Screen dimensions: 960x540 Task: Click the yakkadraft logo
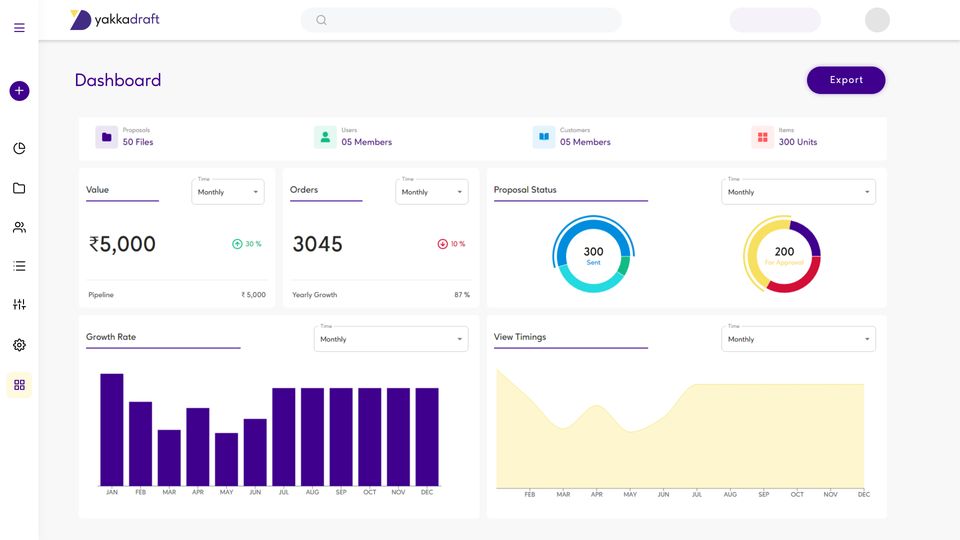[114, 20]
